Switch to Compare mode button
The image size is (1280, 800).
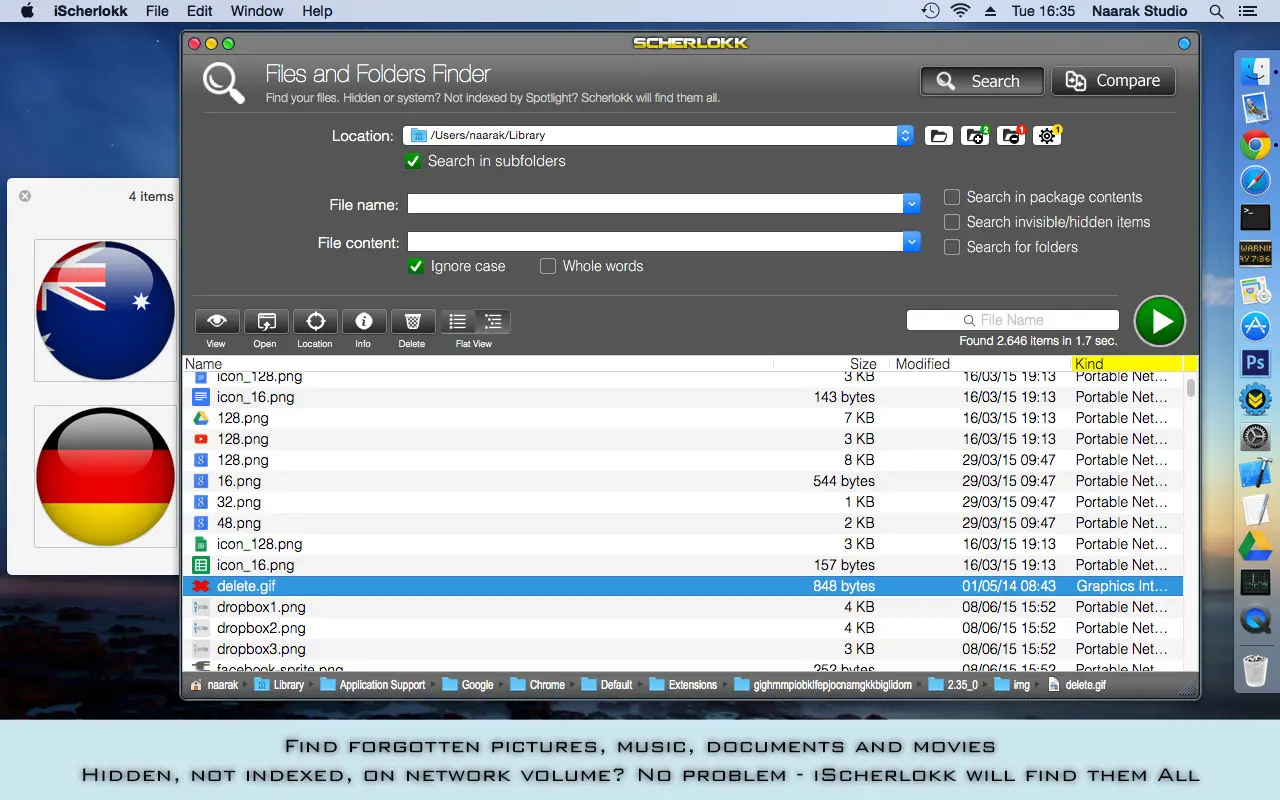(x=1113, y=81)
